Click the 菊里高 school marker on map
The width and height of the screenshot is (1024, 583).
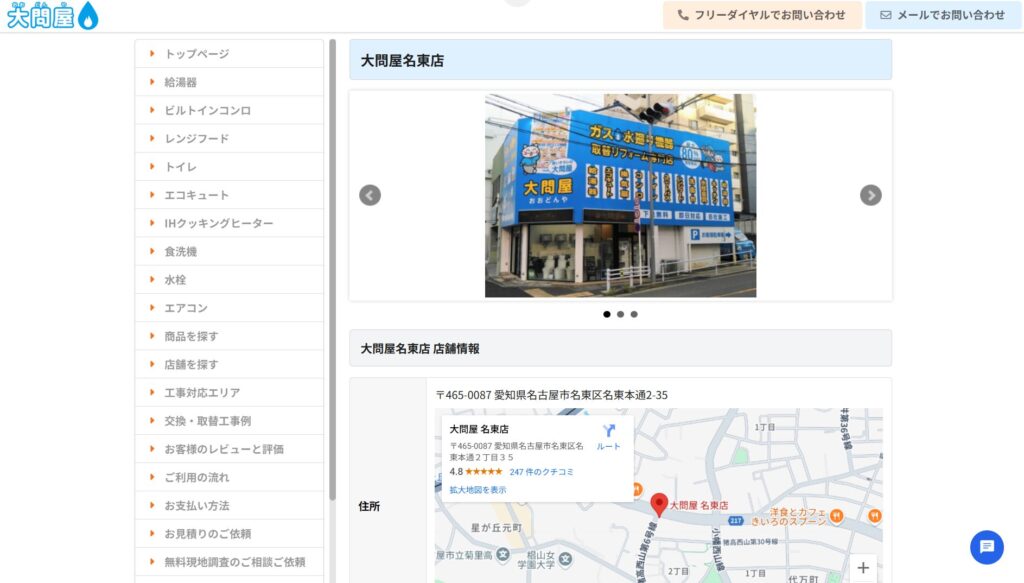pyautogui.click(x=502, y=555)
